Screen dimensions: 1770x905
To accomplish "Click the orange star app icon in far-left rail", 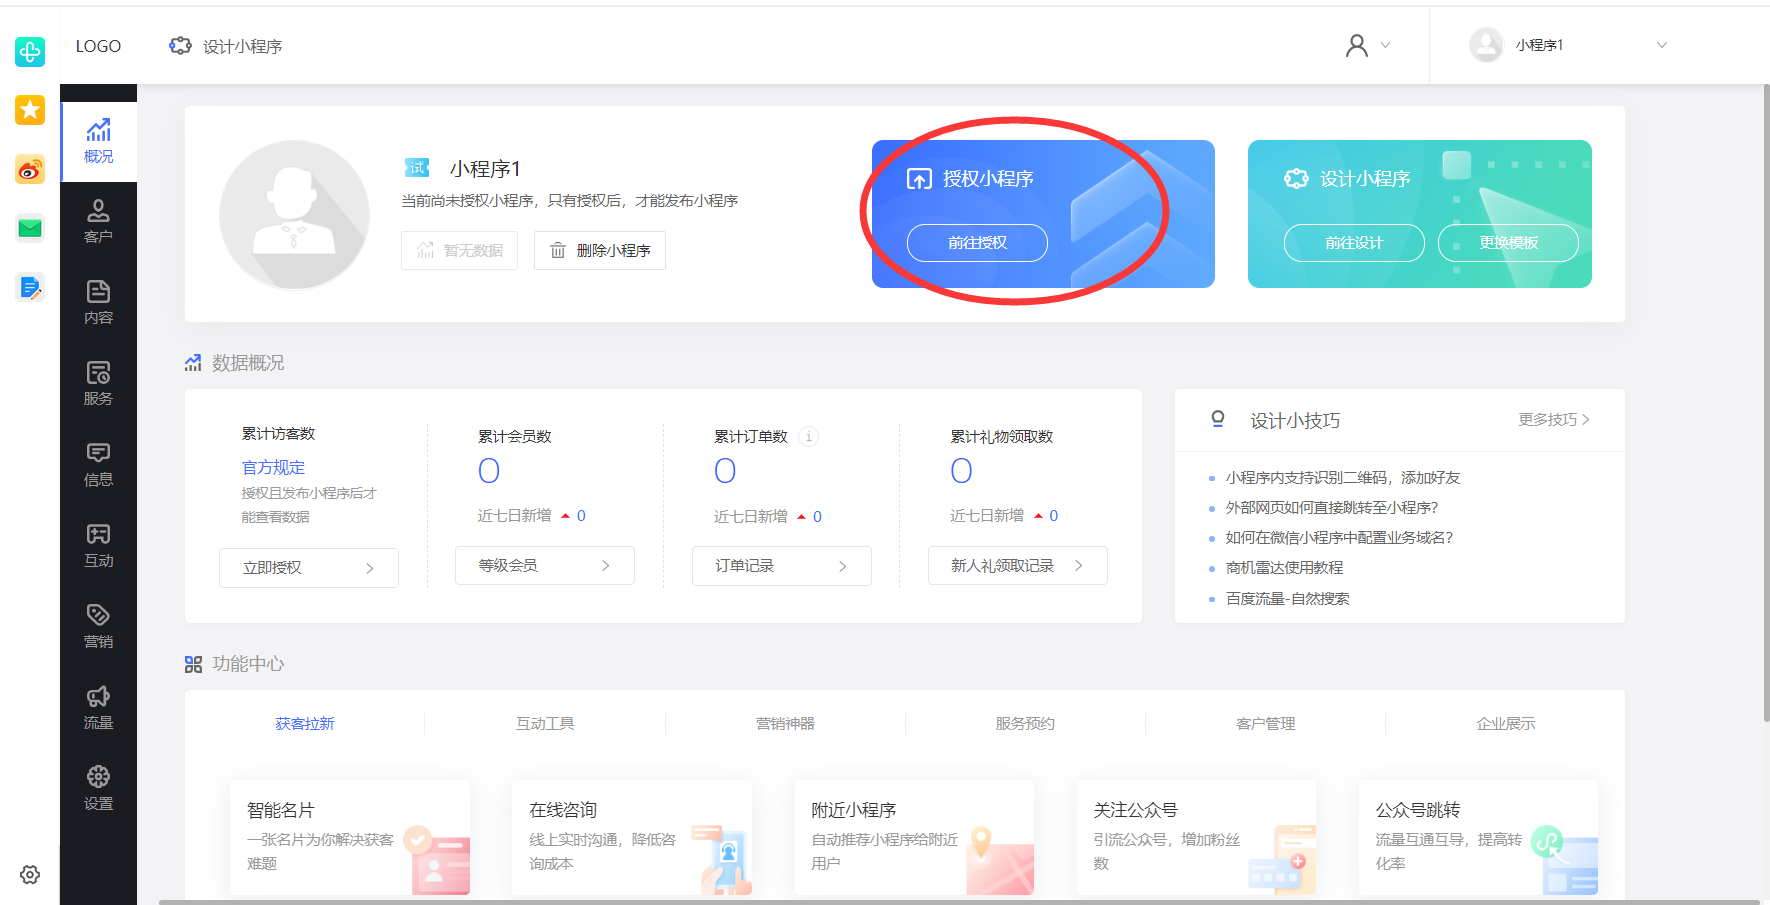I will [x=30, y=110].
